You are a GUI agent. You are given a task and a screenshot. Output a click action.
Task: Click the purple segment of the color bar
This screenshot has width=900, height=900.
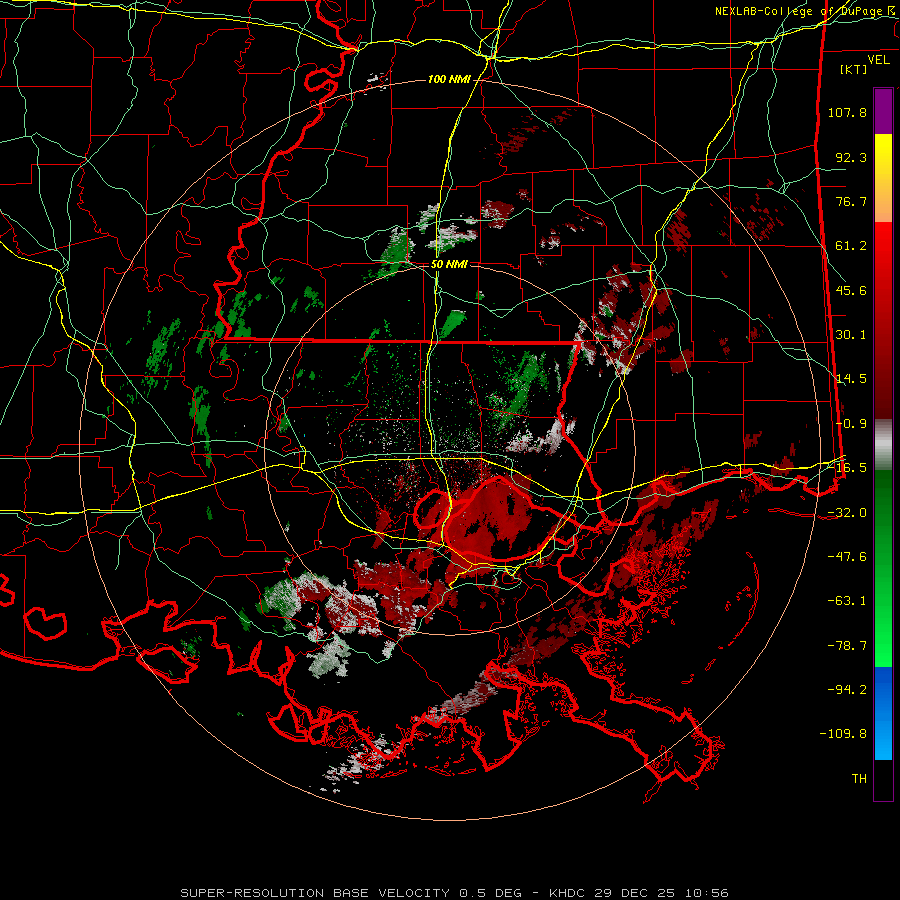883,111
